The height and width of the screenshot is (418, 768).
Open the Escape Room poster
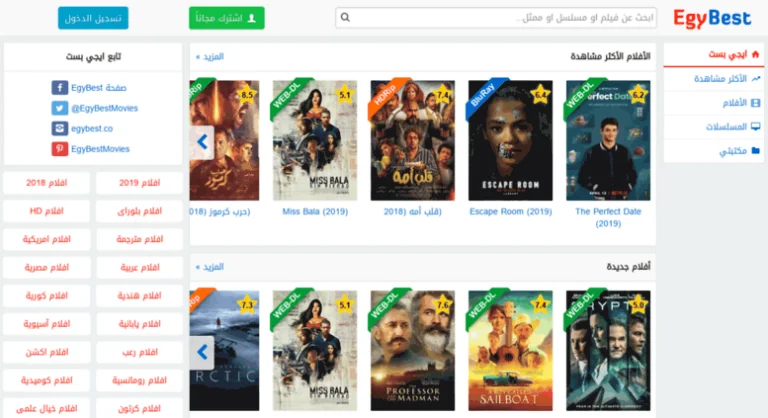coord(510,141)
